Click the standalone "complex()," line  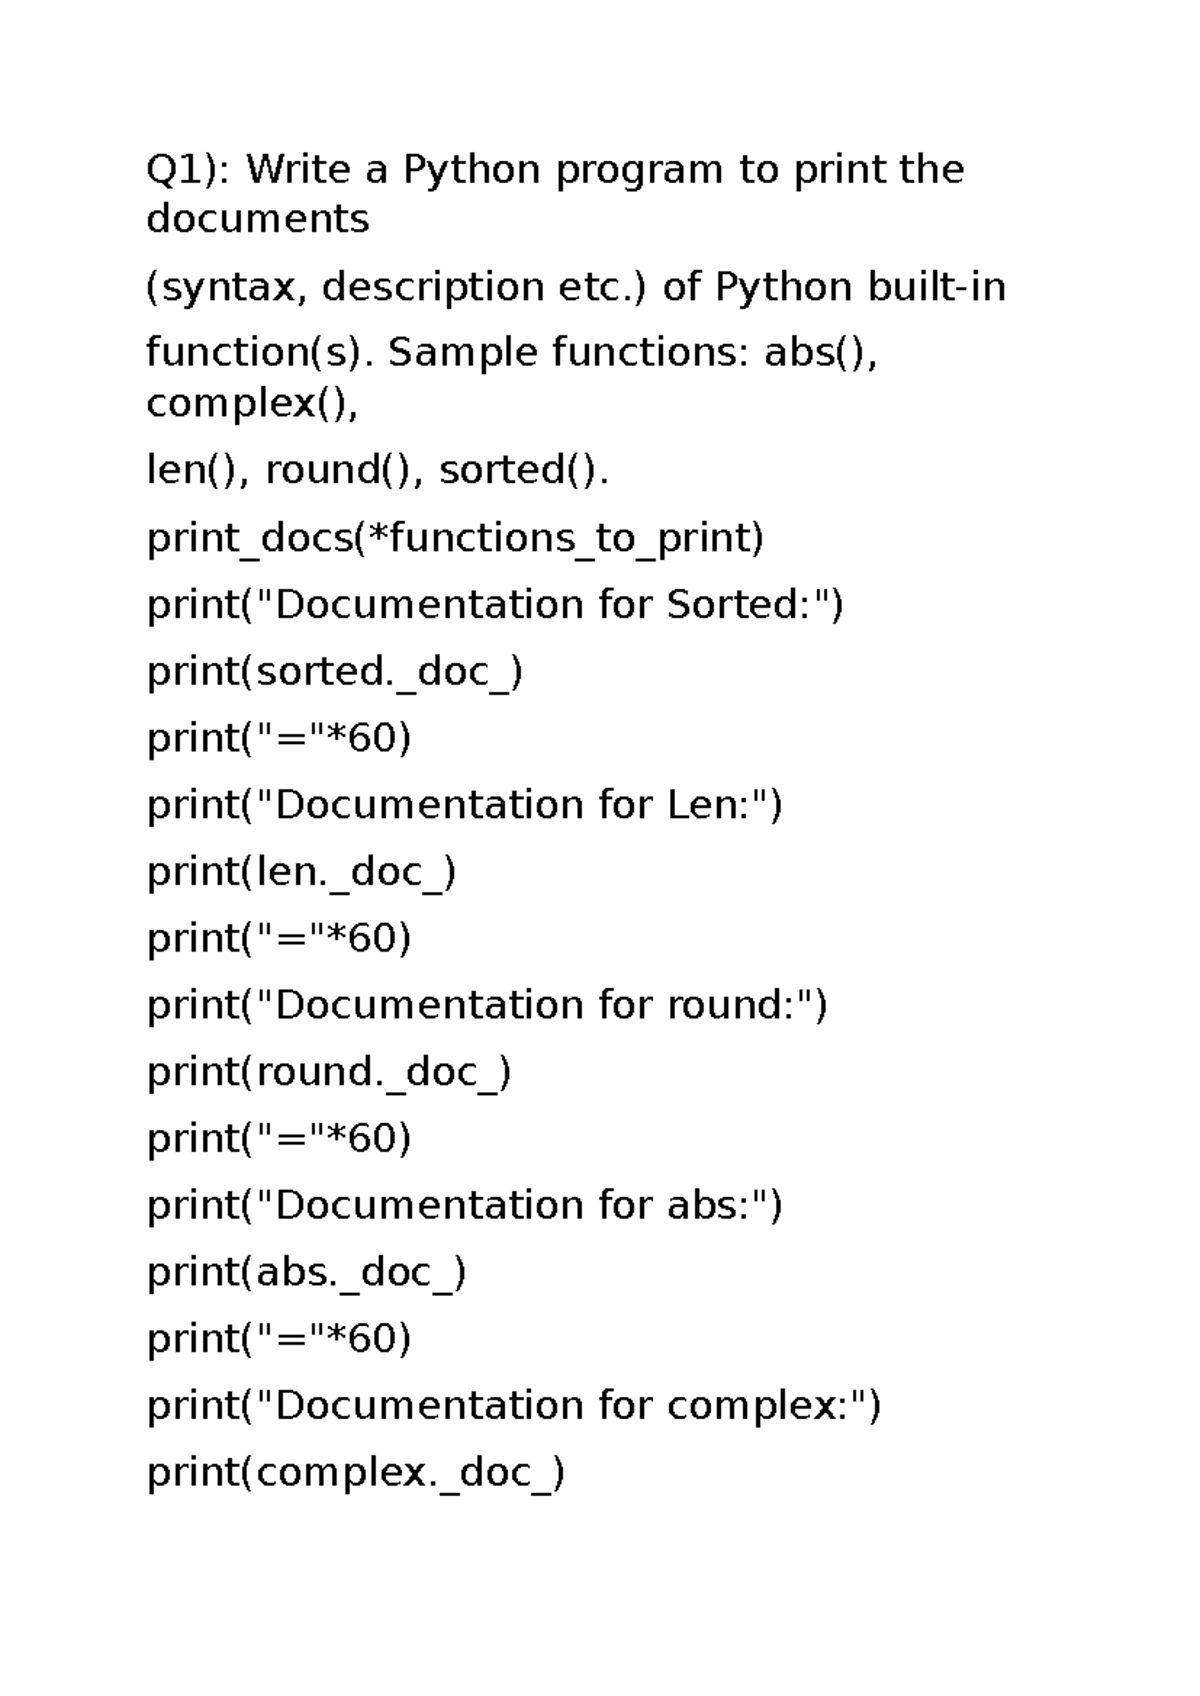click(251, 403)
